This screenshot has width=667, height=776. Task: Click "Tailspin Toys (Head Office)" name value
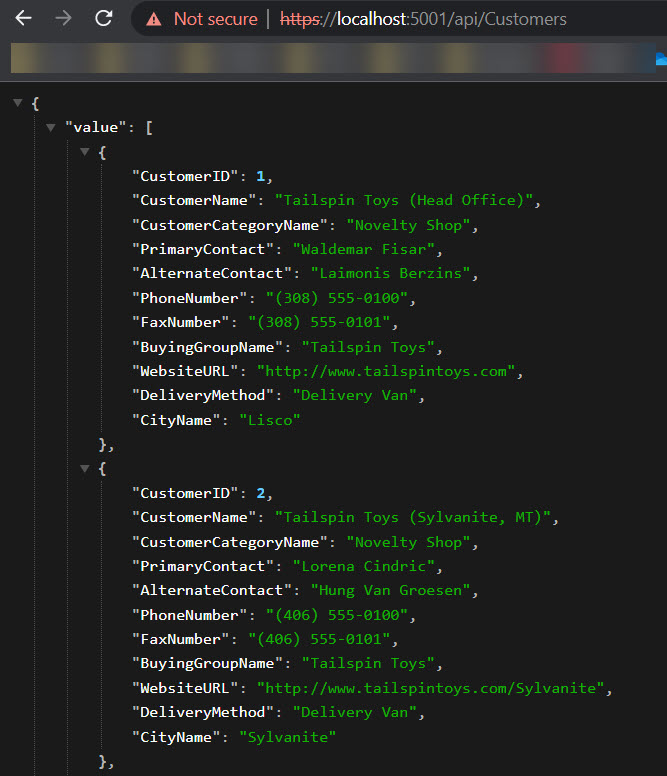(x=404, y=200)
